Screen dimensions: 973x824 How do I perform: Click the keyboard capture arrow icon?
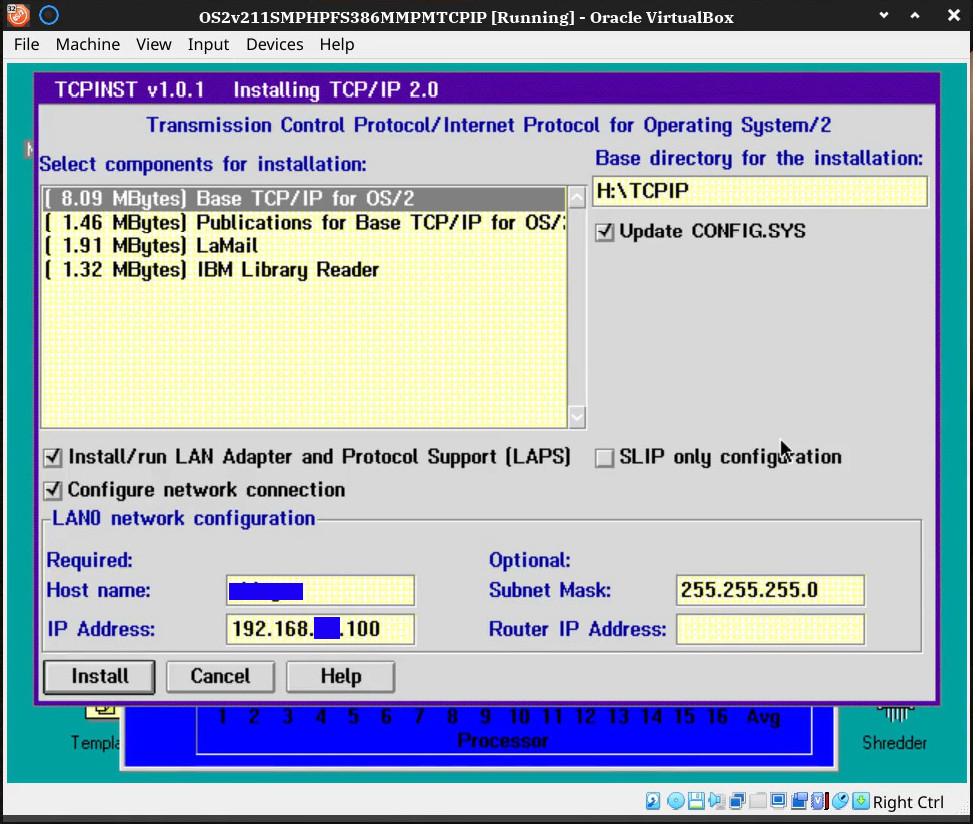[861, 801]
